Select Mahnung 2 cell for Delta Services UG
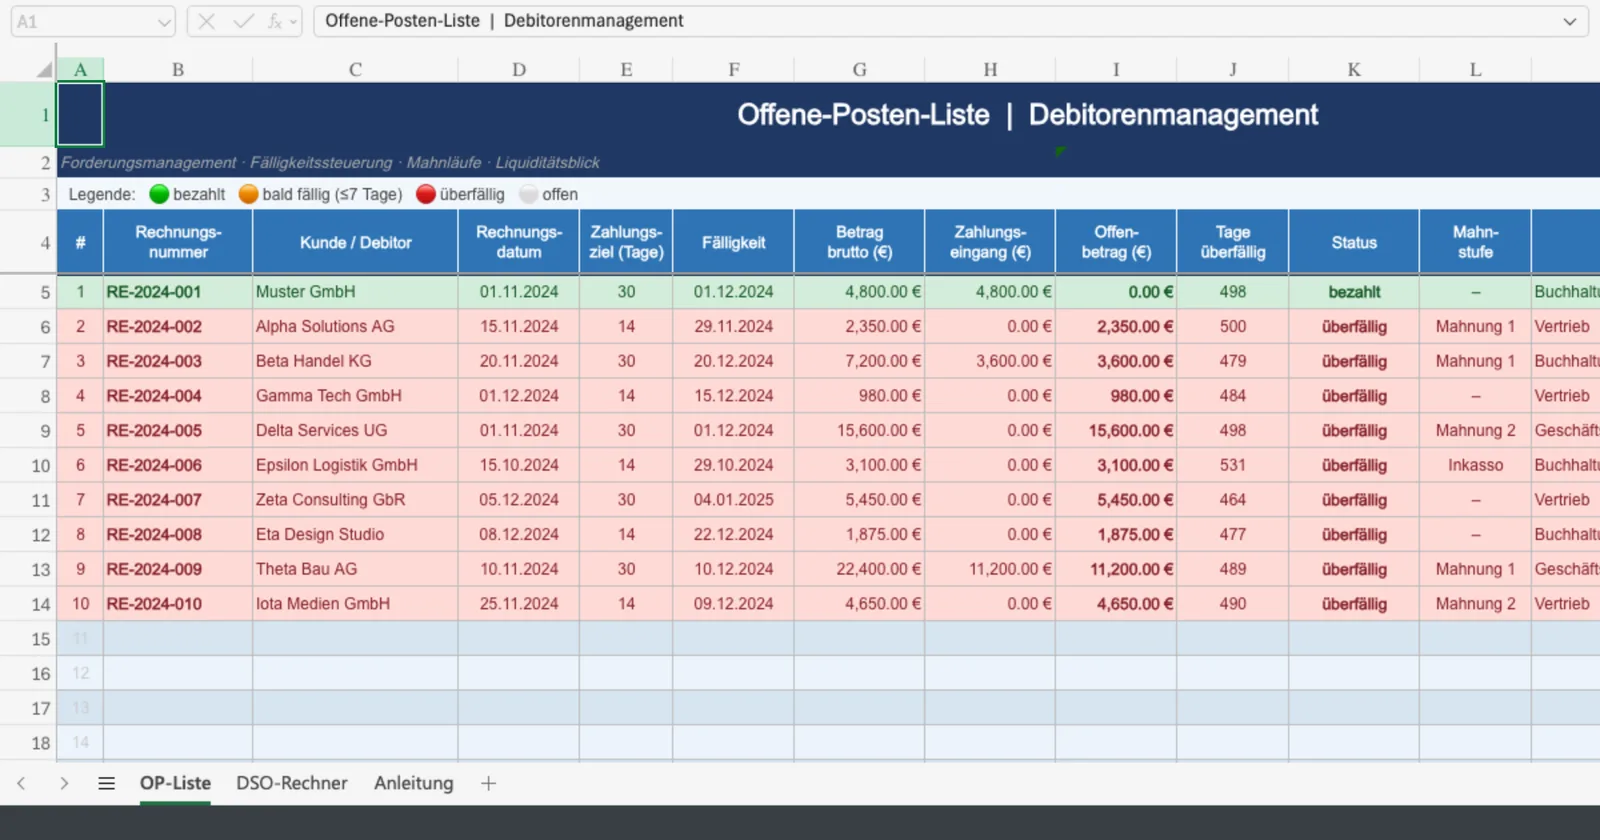 [1475, 431]
